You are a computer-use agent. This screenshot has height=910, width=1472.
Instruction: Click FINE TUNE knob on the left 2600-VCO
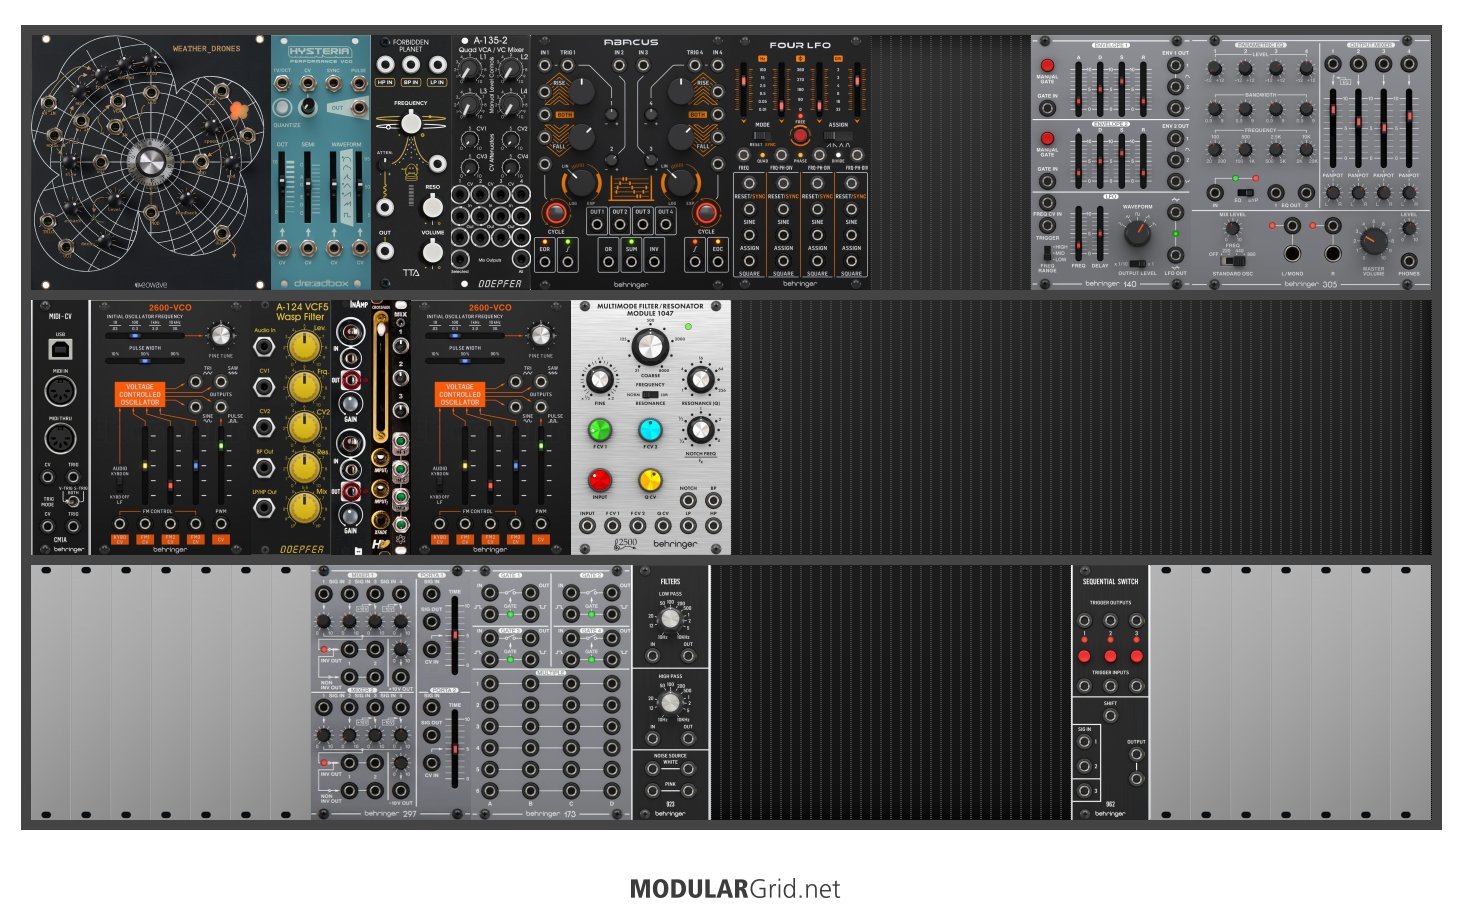pos(220,335)
